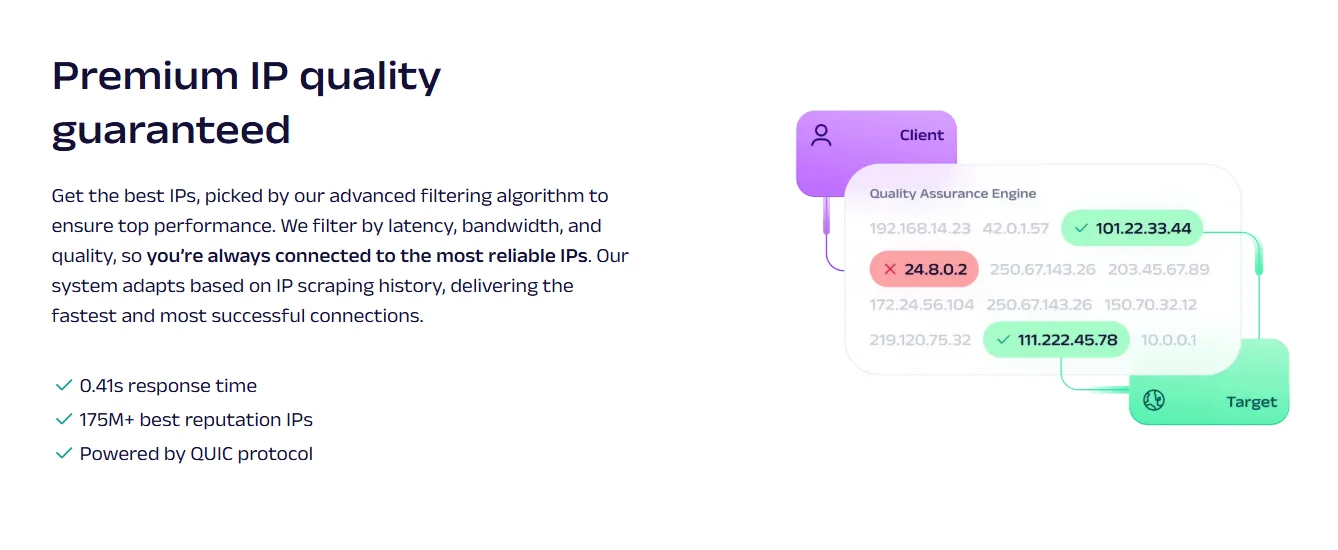This screenshot has width=1338, height=550.
Task: Click the Client user profile icon
Action: 821,136
